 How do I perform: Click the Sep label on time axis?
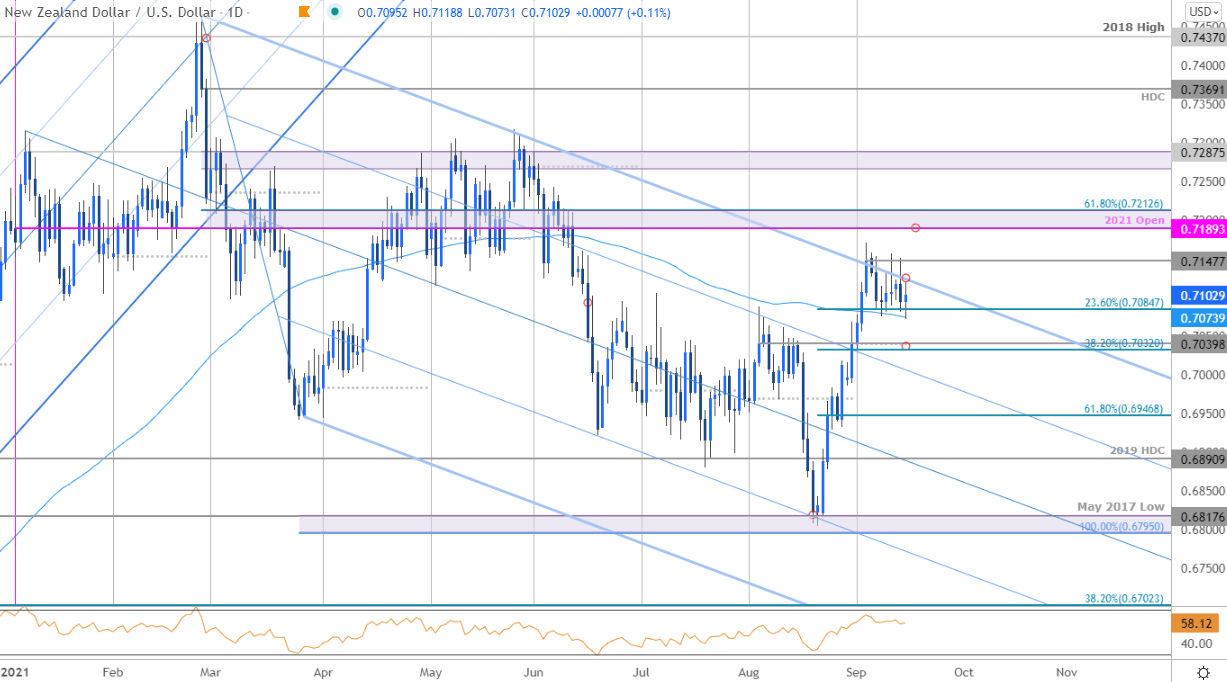tap(858, 672)
